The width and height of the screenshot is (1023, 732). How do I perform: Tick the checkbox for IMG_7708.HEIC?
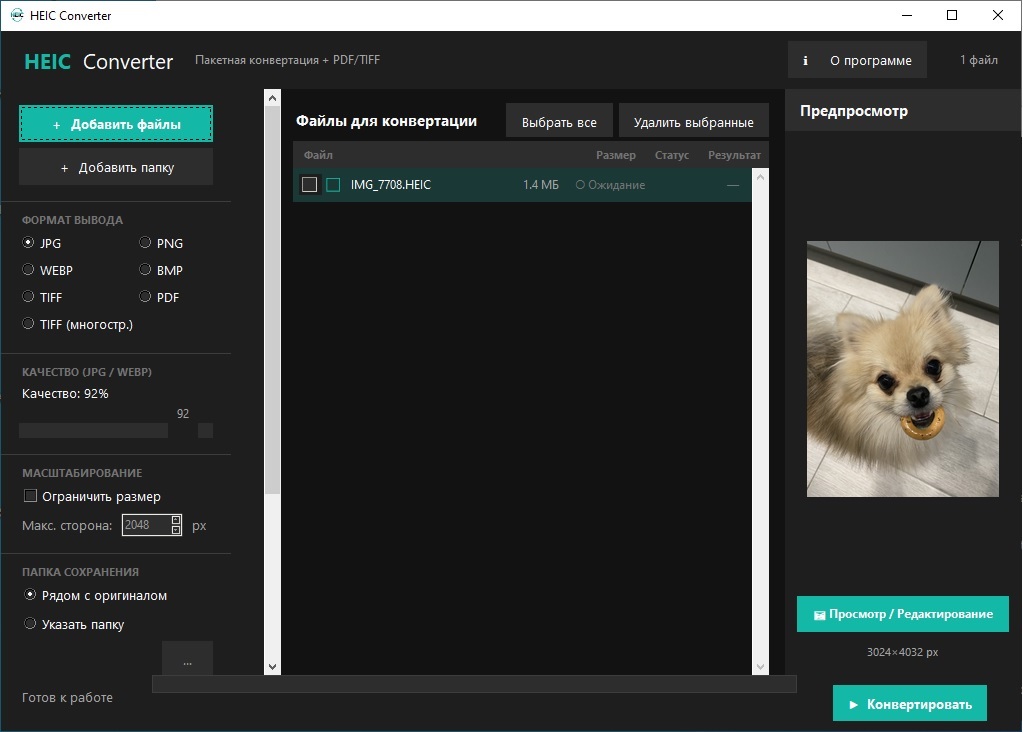309,185
